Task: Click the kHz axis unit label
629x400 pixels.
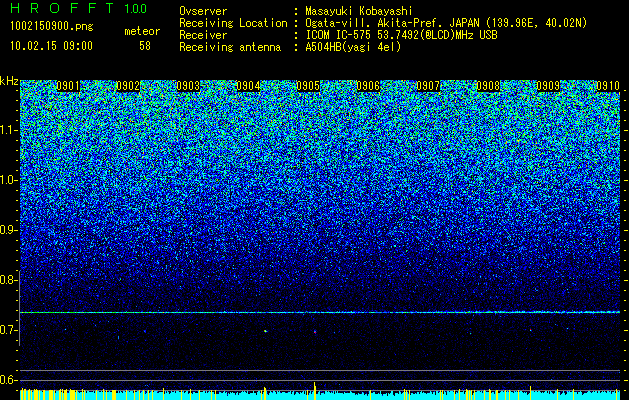Action: click(x=9, y=81)
